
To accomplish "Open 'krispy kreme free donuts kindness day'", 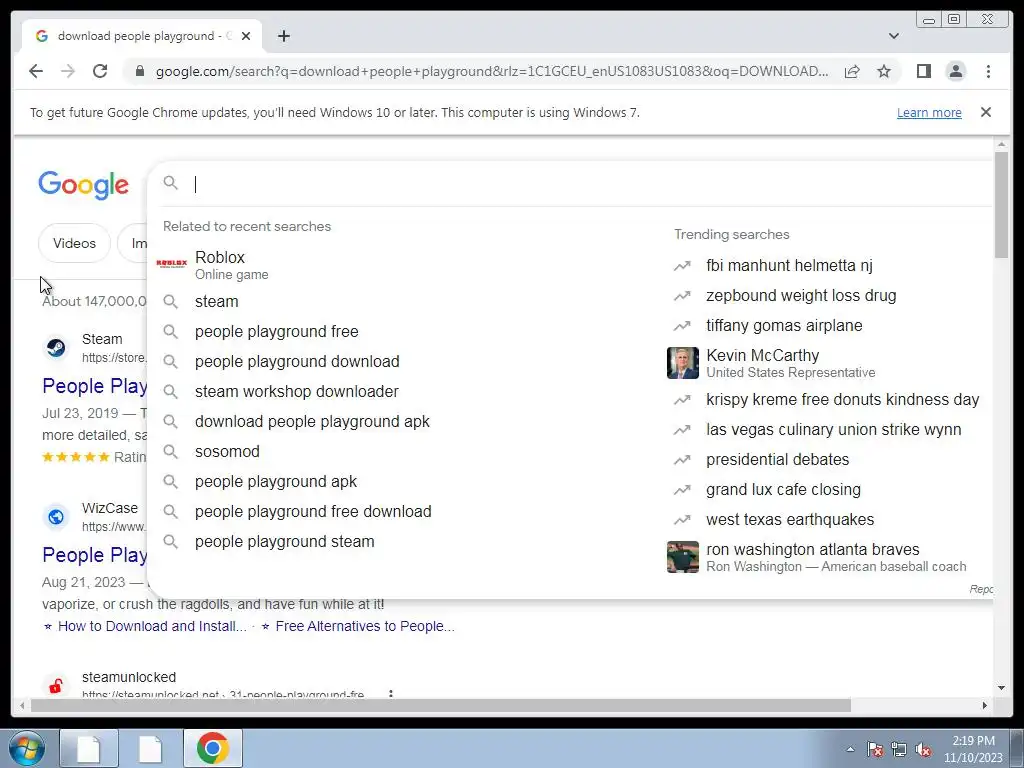I will [842, 399].
